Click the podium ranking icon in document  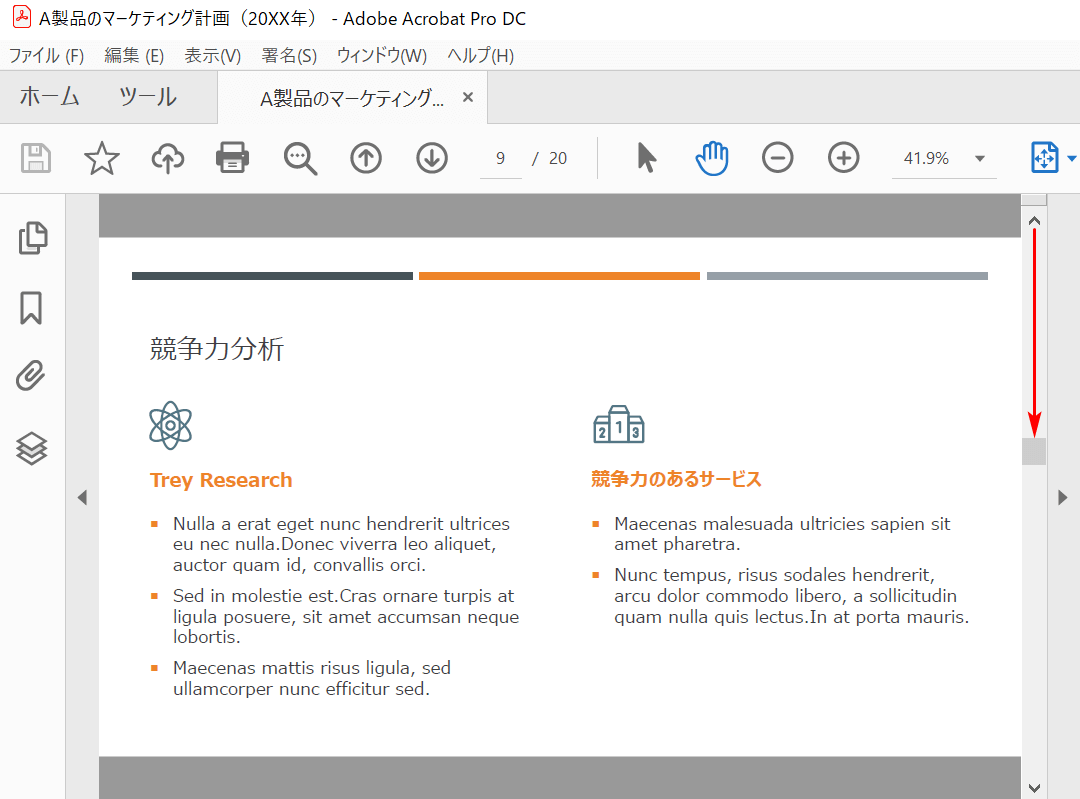tap(619, 424)
